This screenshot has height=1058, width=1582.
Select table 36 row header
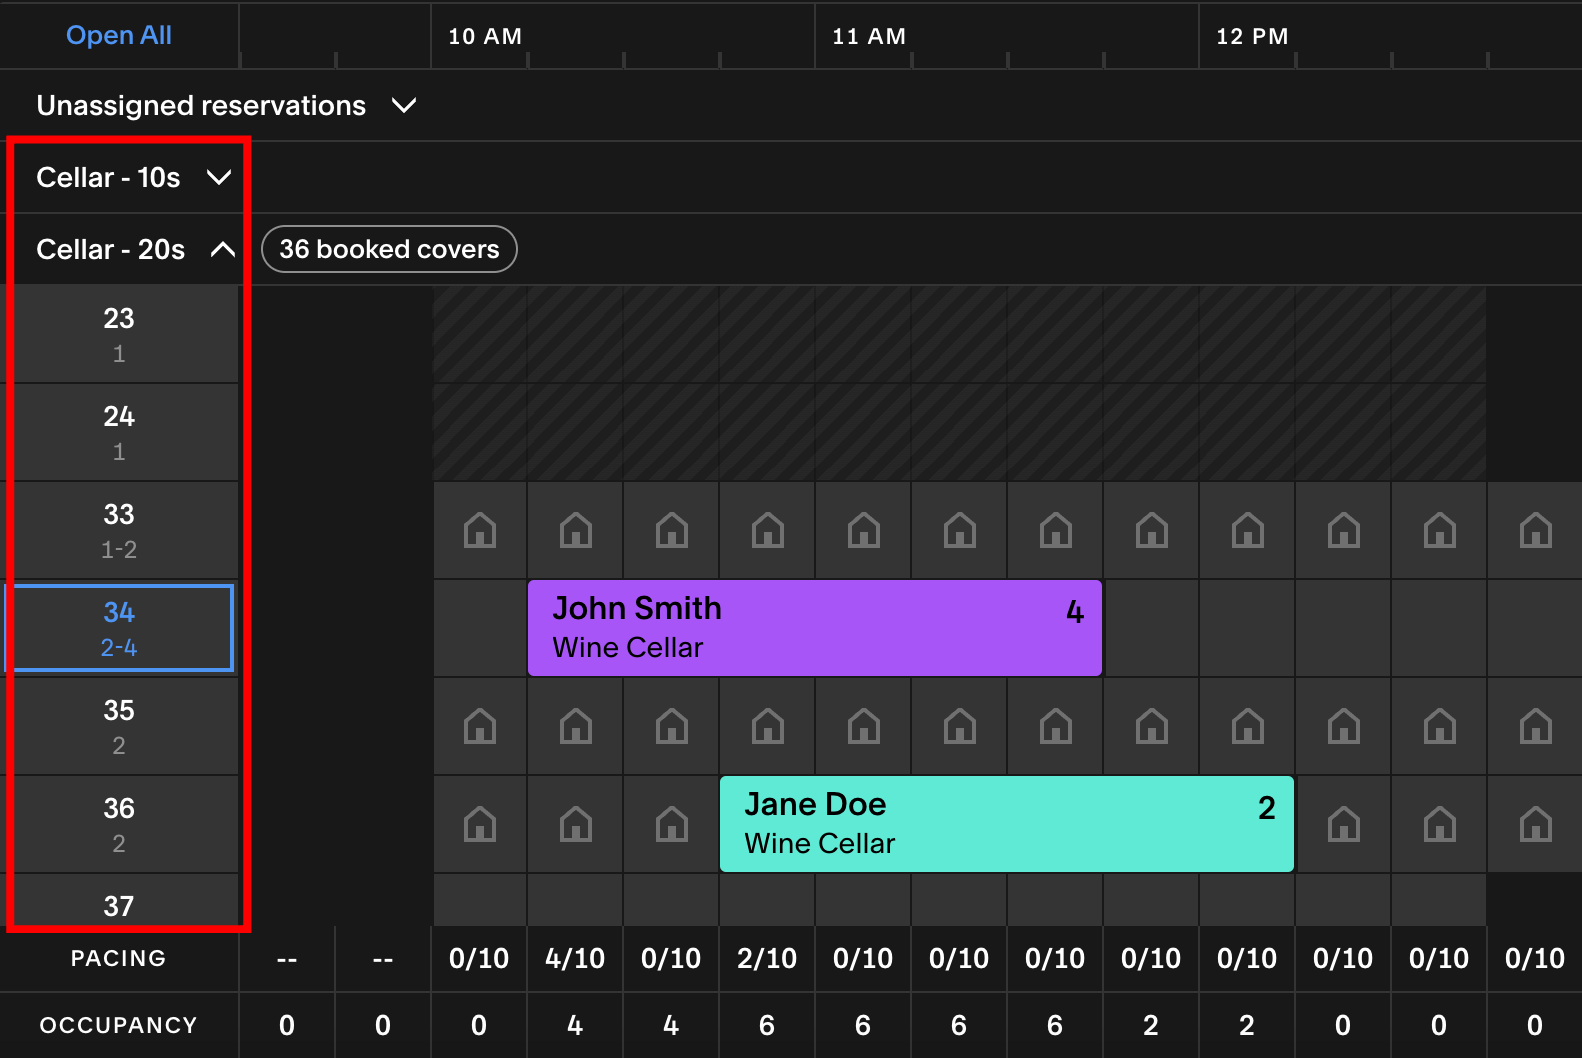pos(119,824)
